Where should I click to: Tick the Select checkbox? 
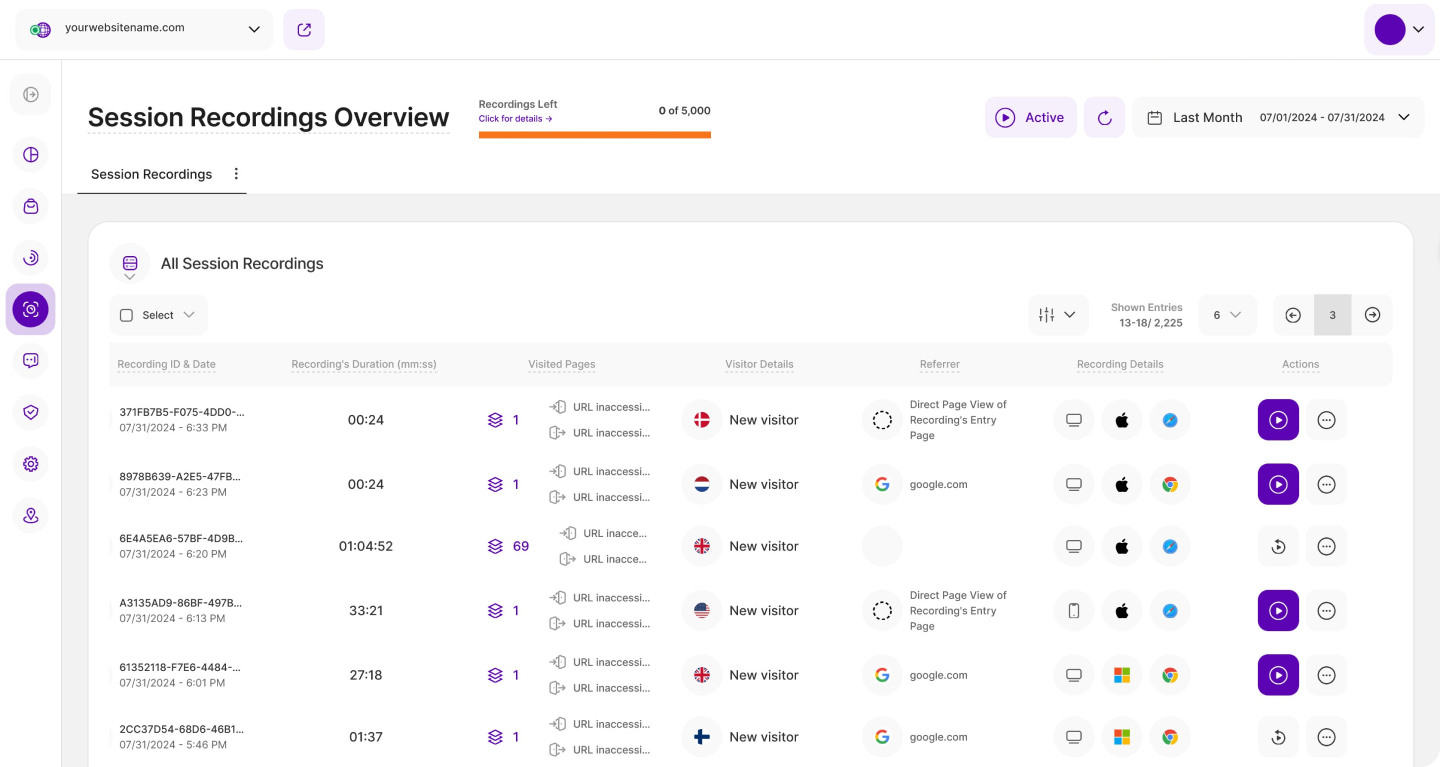click(x=126, y=315)
